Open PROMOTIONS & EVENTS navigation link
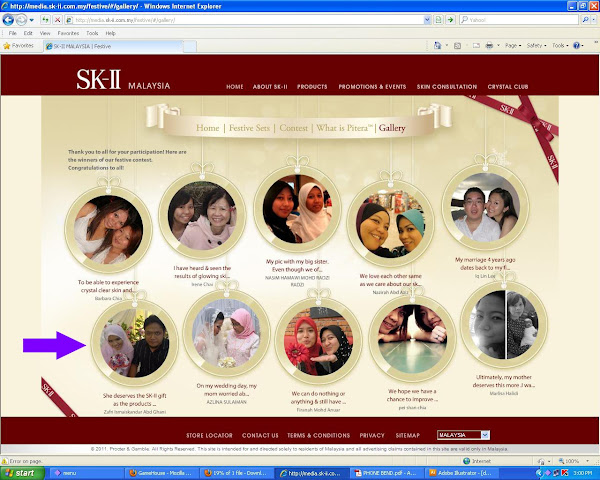The width and height of the screenshot is (600, 480). click(372, 87)
